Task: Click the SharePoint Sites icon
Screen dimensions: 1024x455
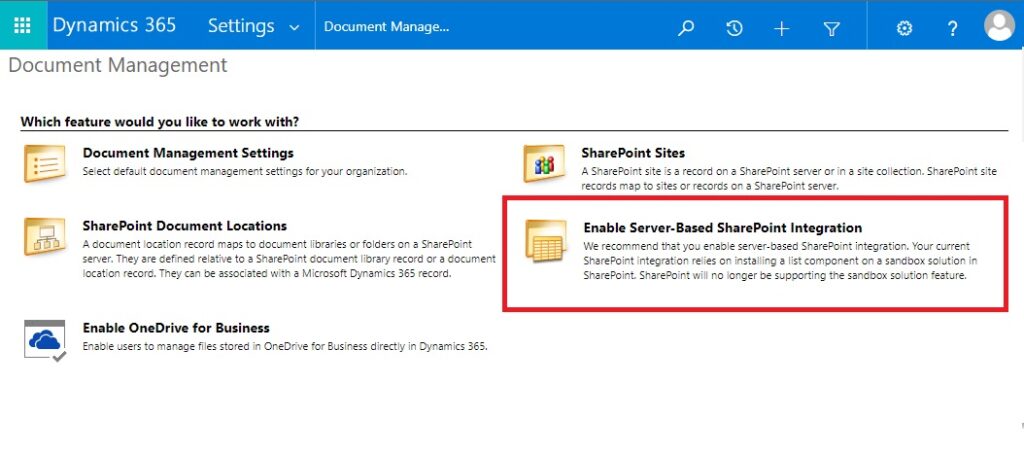Action: pyautogui.click(x=544, y=163)
